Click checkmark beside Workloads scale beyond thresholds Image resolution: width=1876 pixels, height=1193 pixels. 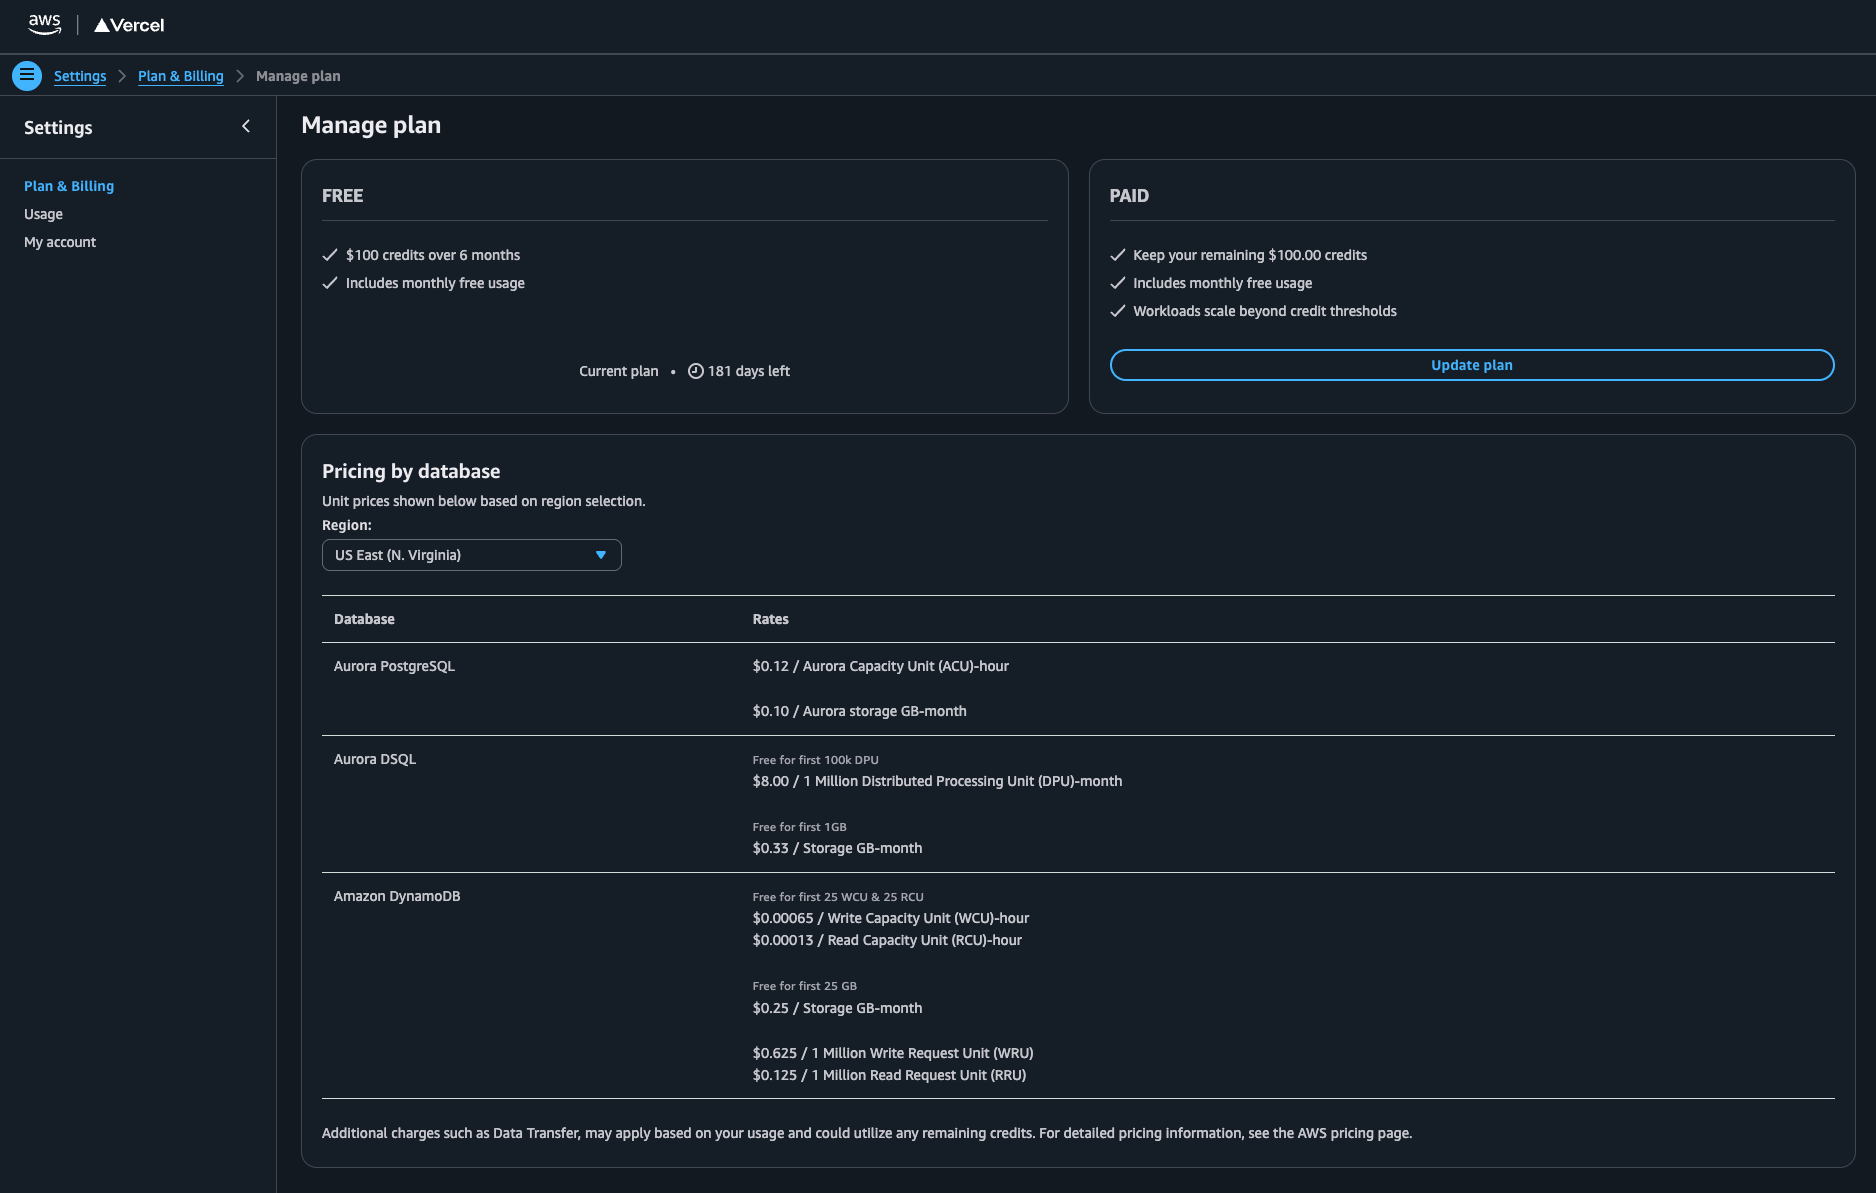tap(1118, 311)
